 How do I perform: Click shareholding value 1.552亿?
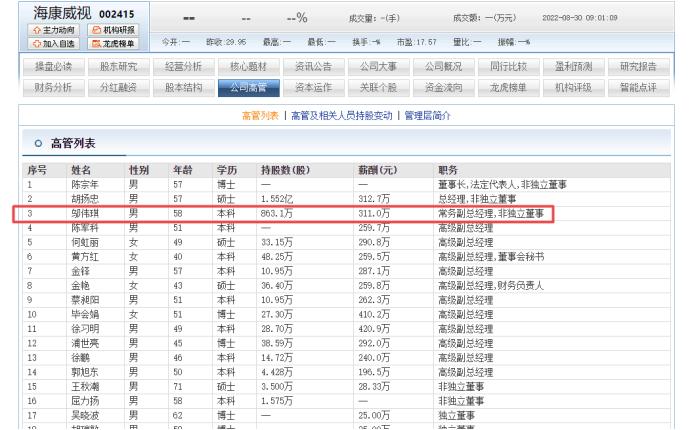pos(277,199)
